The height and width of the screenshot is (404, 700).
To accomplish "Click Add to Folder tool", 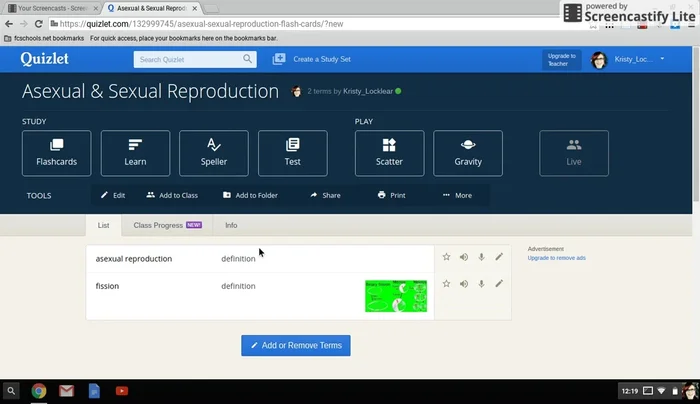I will point(250,195).
